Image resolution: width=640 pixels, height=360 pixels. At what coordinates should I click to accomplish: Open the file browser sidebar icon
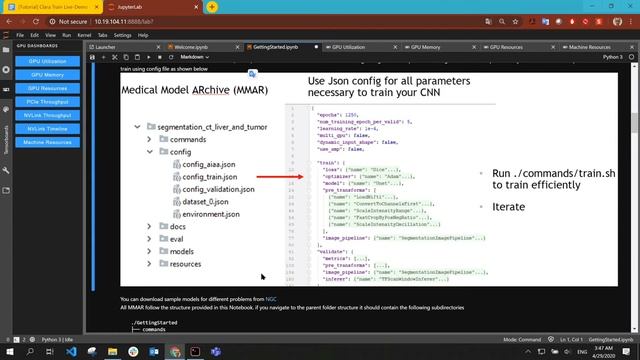tap(6, 50)
